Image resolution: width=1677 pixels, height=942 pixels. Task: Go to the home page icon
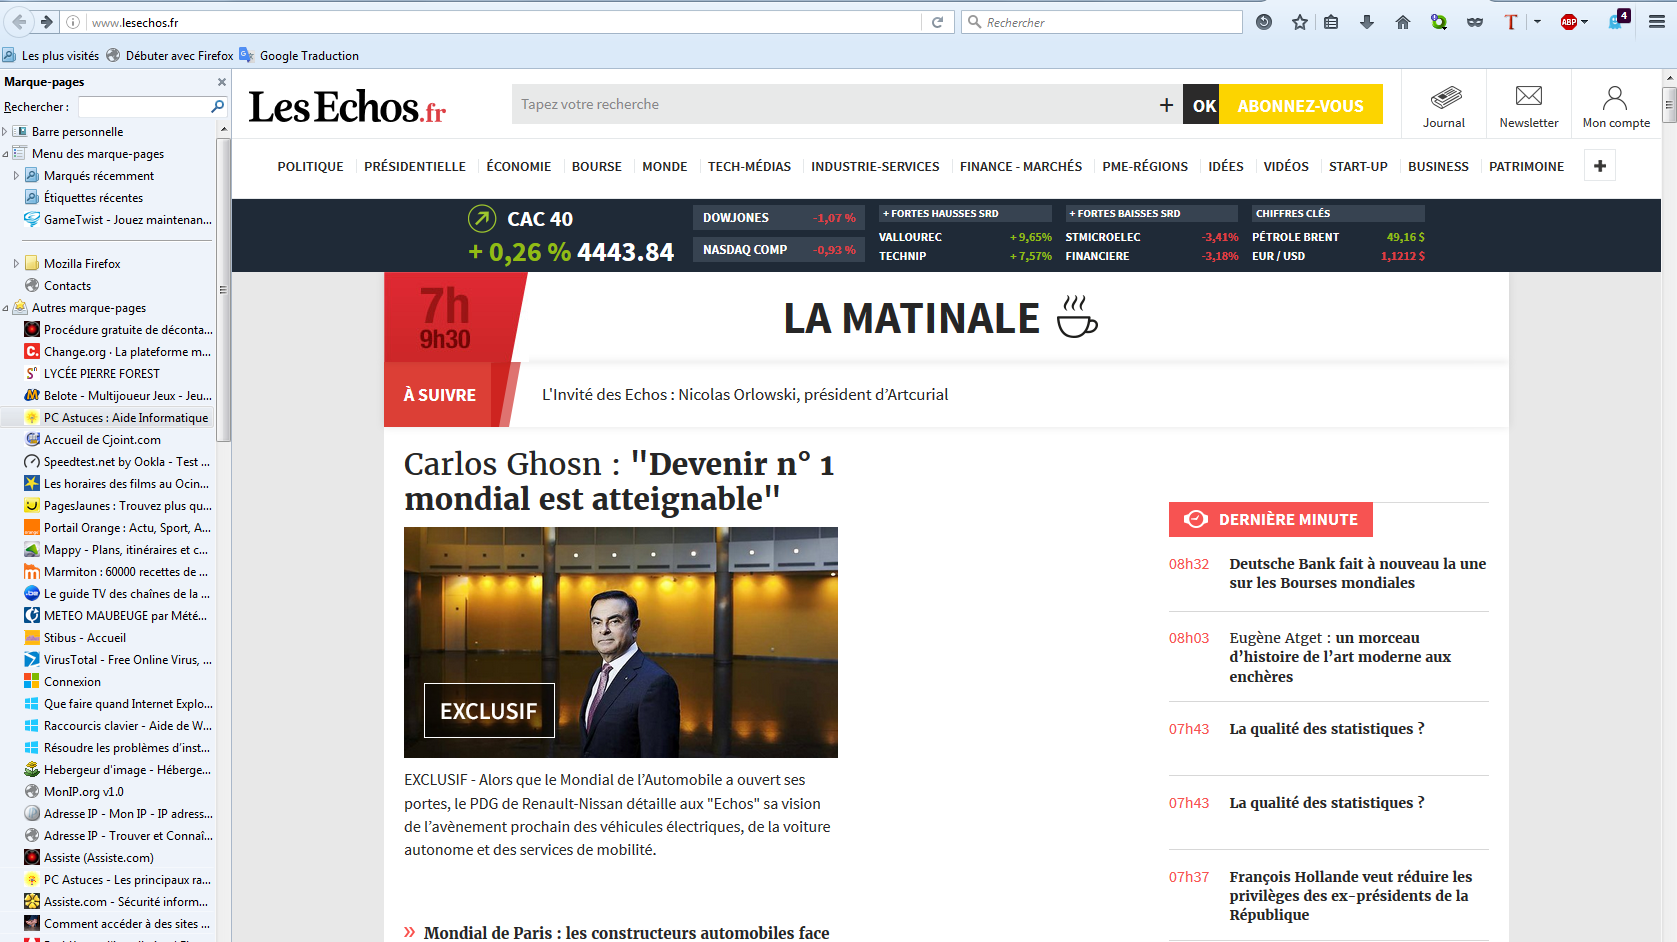1403,22
